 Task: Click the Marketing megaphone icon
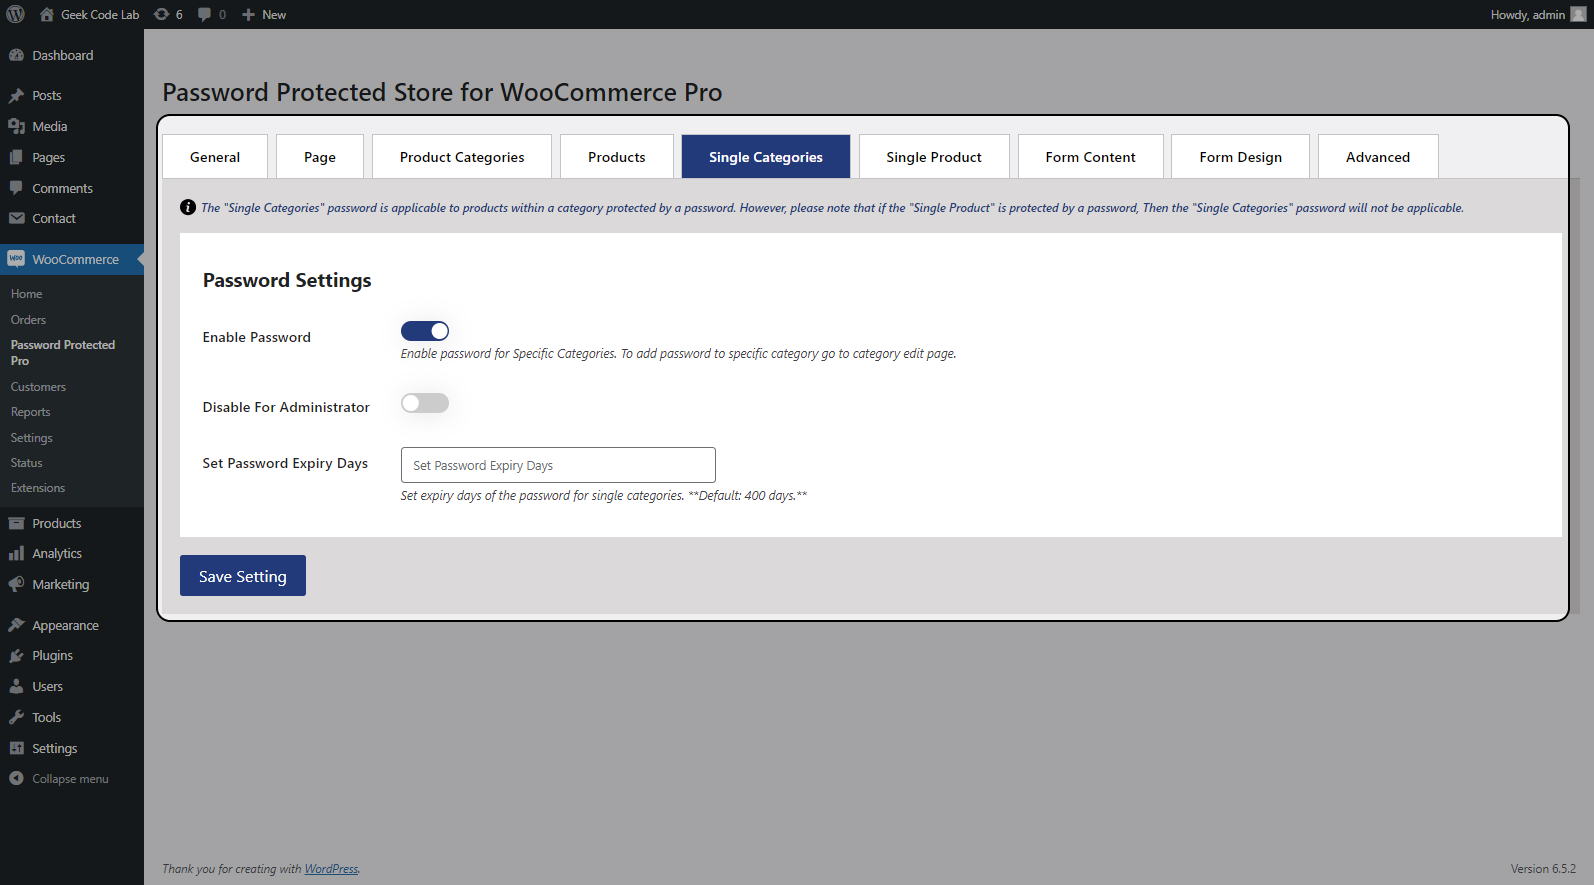[16, 584]
